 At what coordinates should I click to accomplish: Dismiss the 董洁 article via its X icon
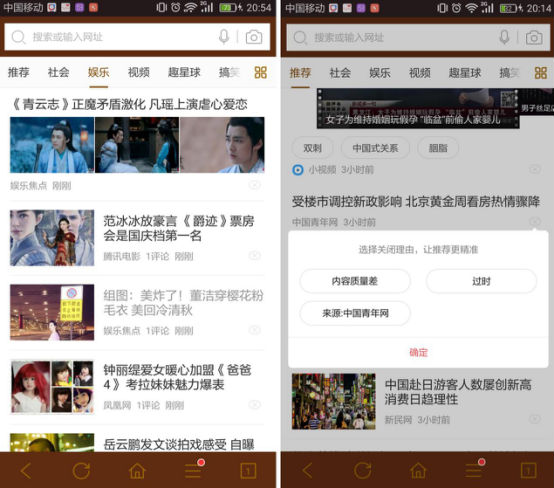(x=255, y=330)
